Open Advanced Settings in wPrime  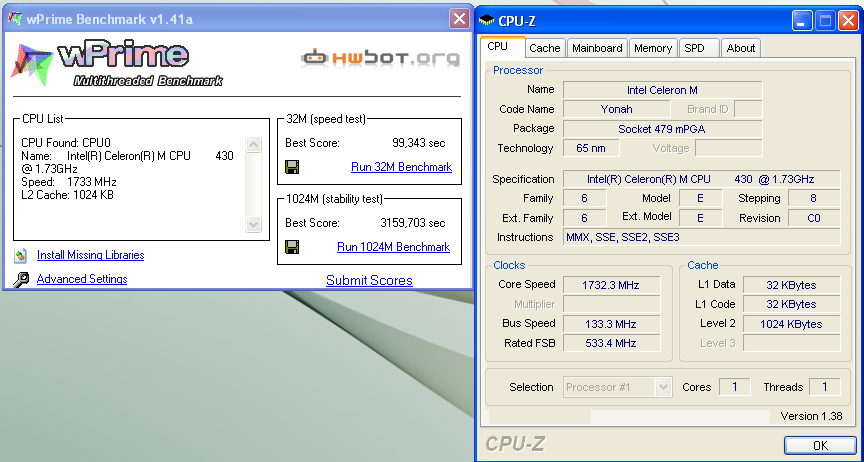click(x=82, y=279)
